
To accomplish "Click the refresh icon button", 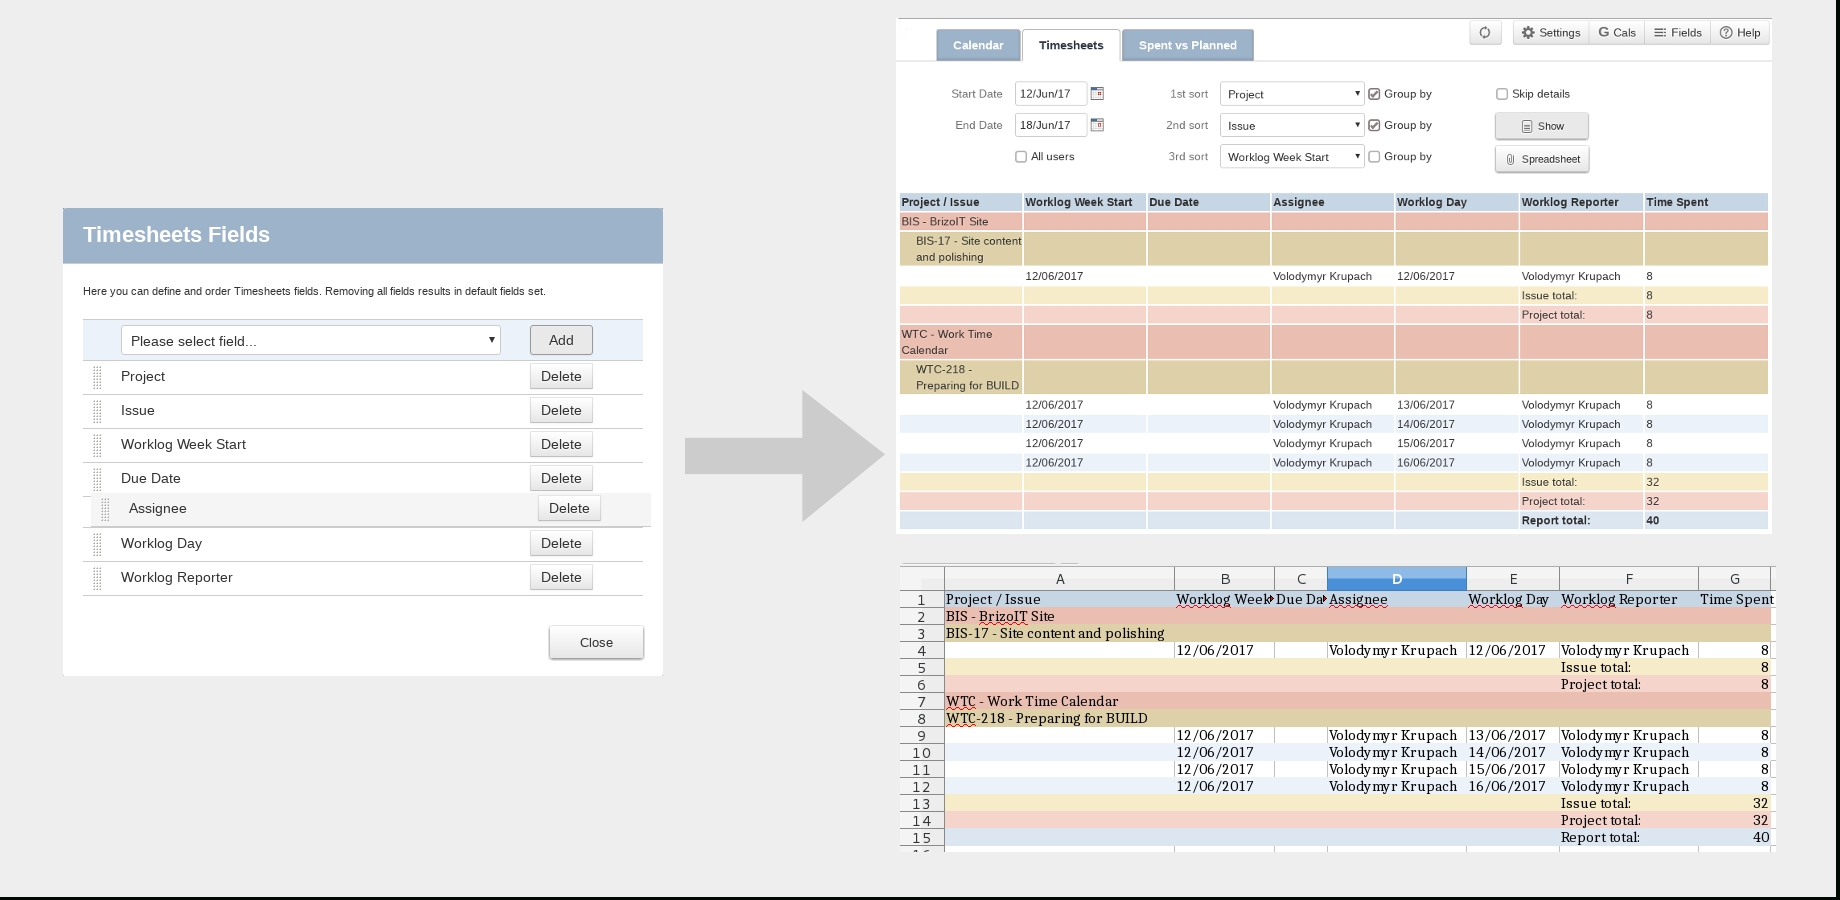I will [1485, 33].
